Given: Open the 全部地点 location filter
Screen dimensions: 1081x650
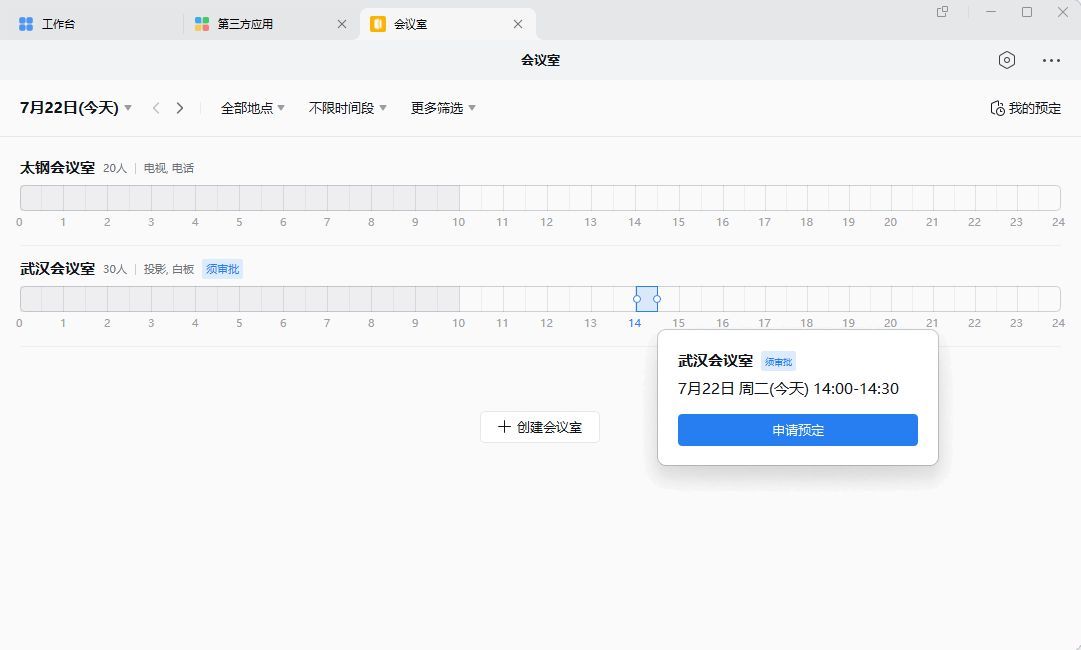Looking at the screenshot, I should point(253,108).
